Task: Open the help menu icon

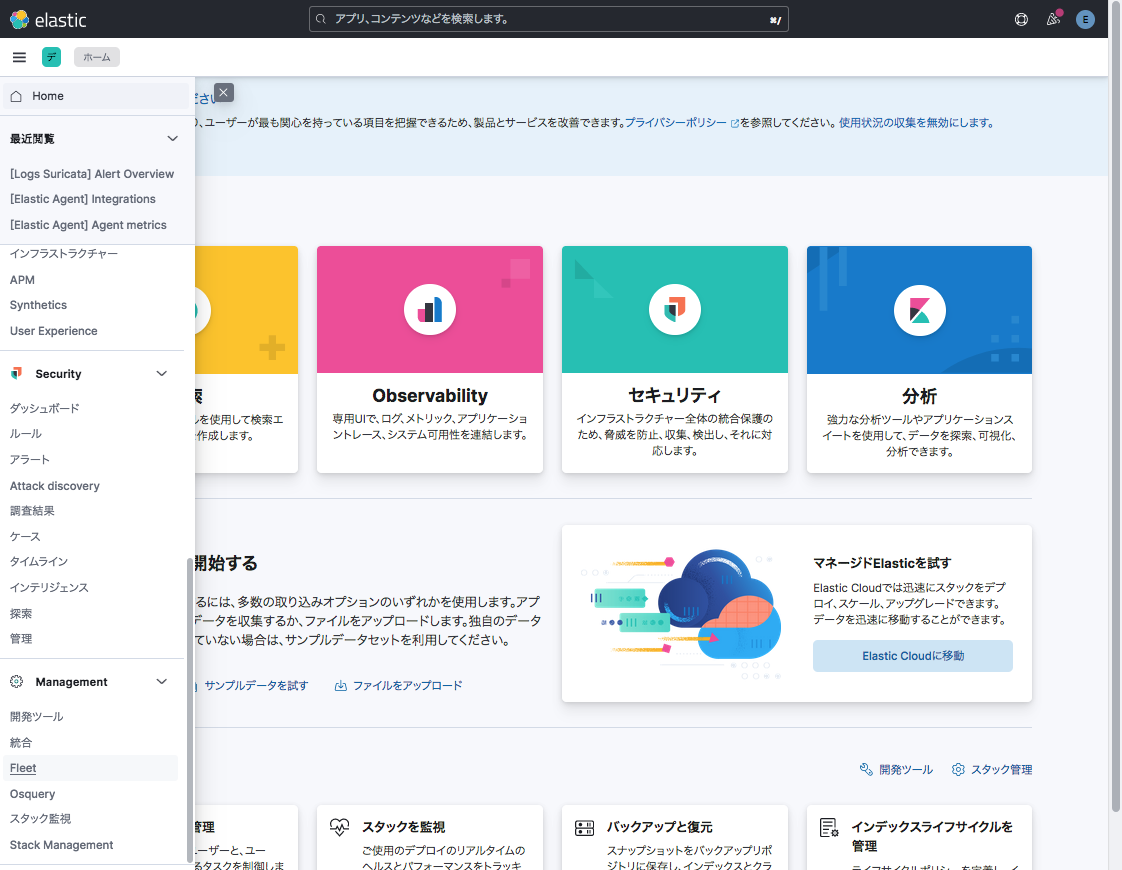Action: click(1021, 19)
